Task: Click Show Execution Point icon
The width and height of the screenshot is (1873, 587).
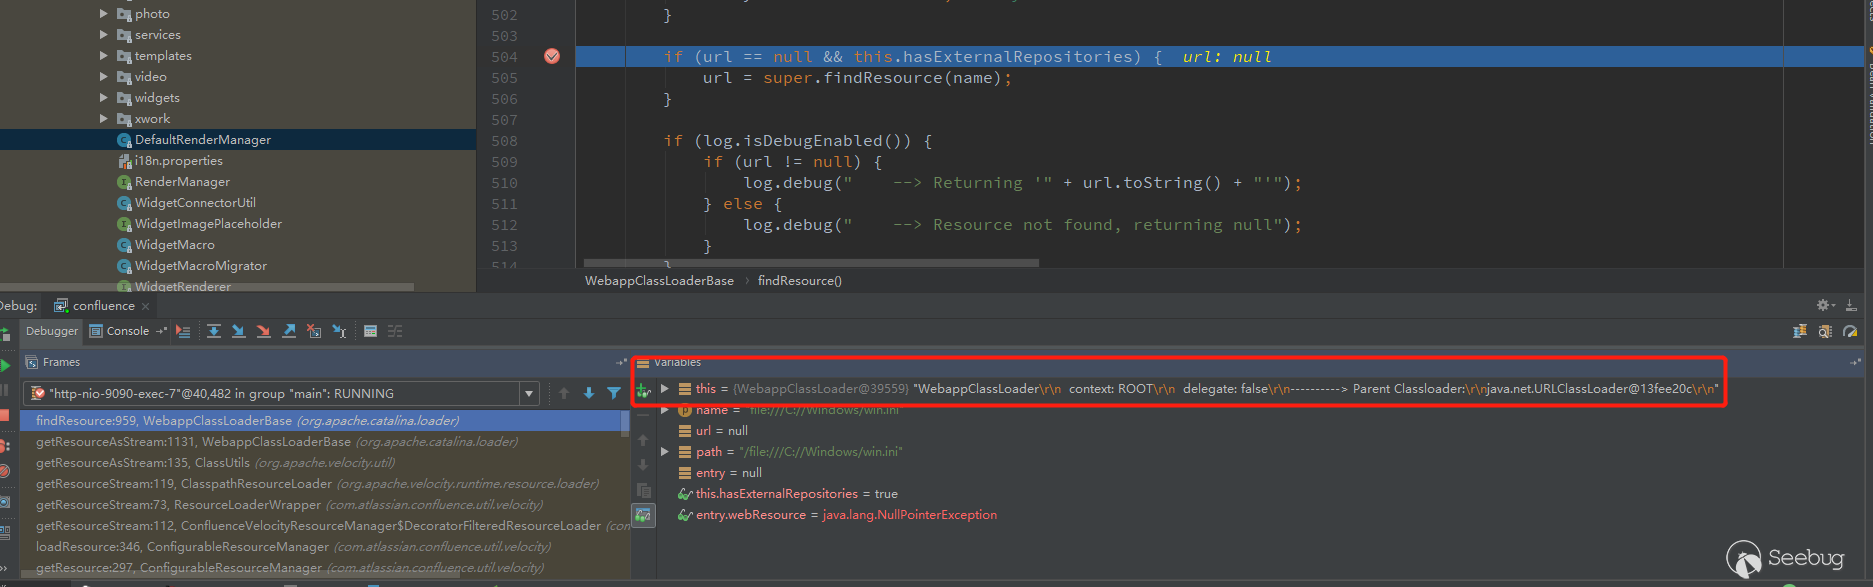Action: pos(183,331)
